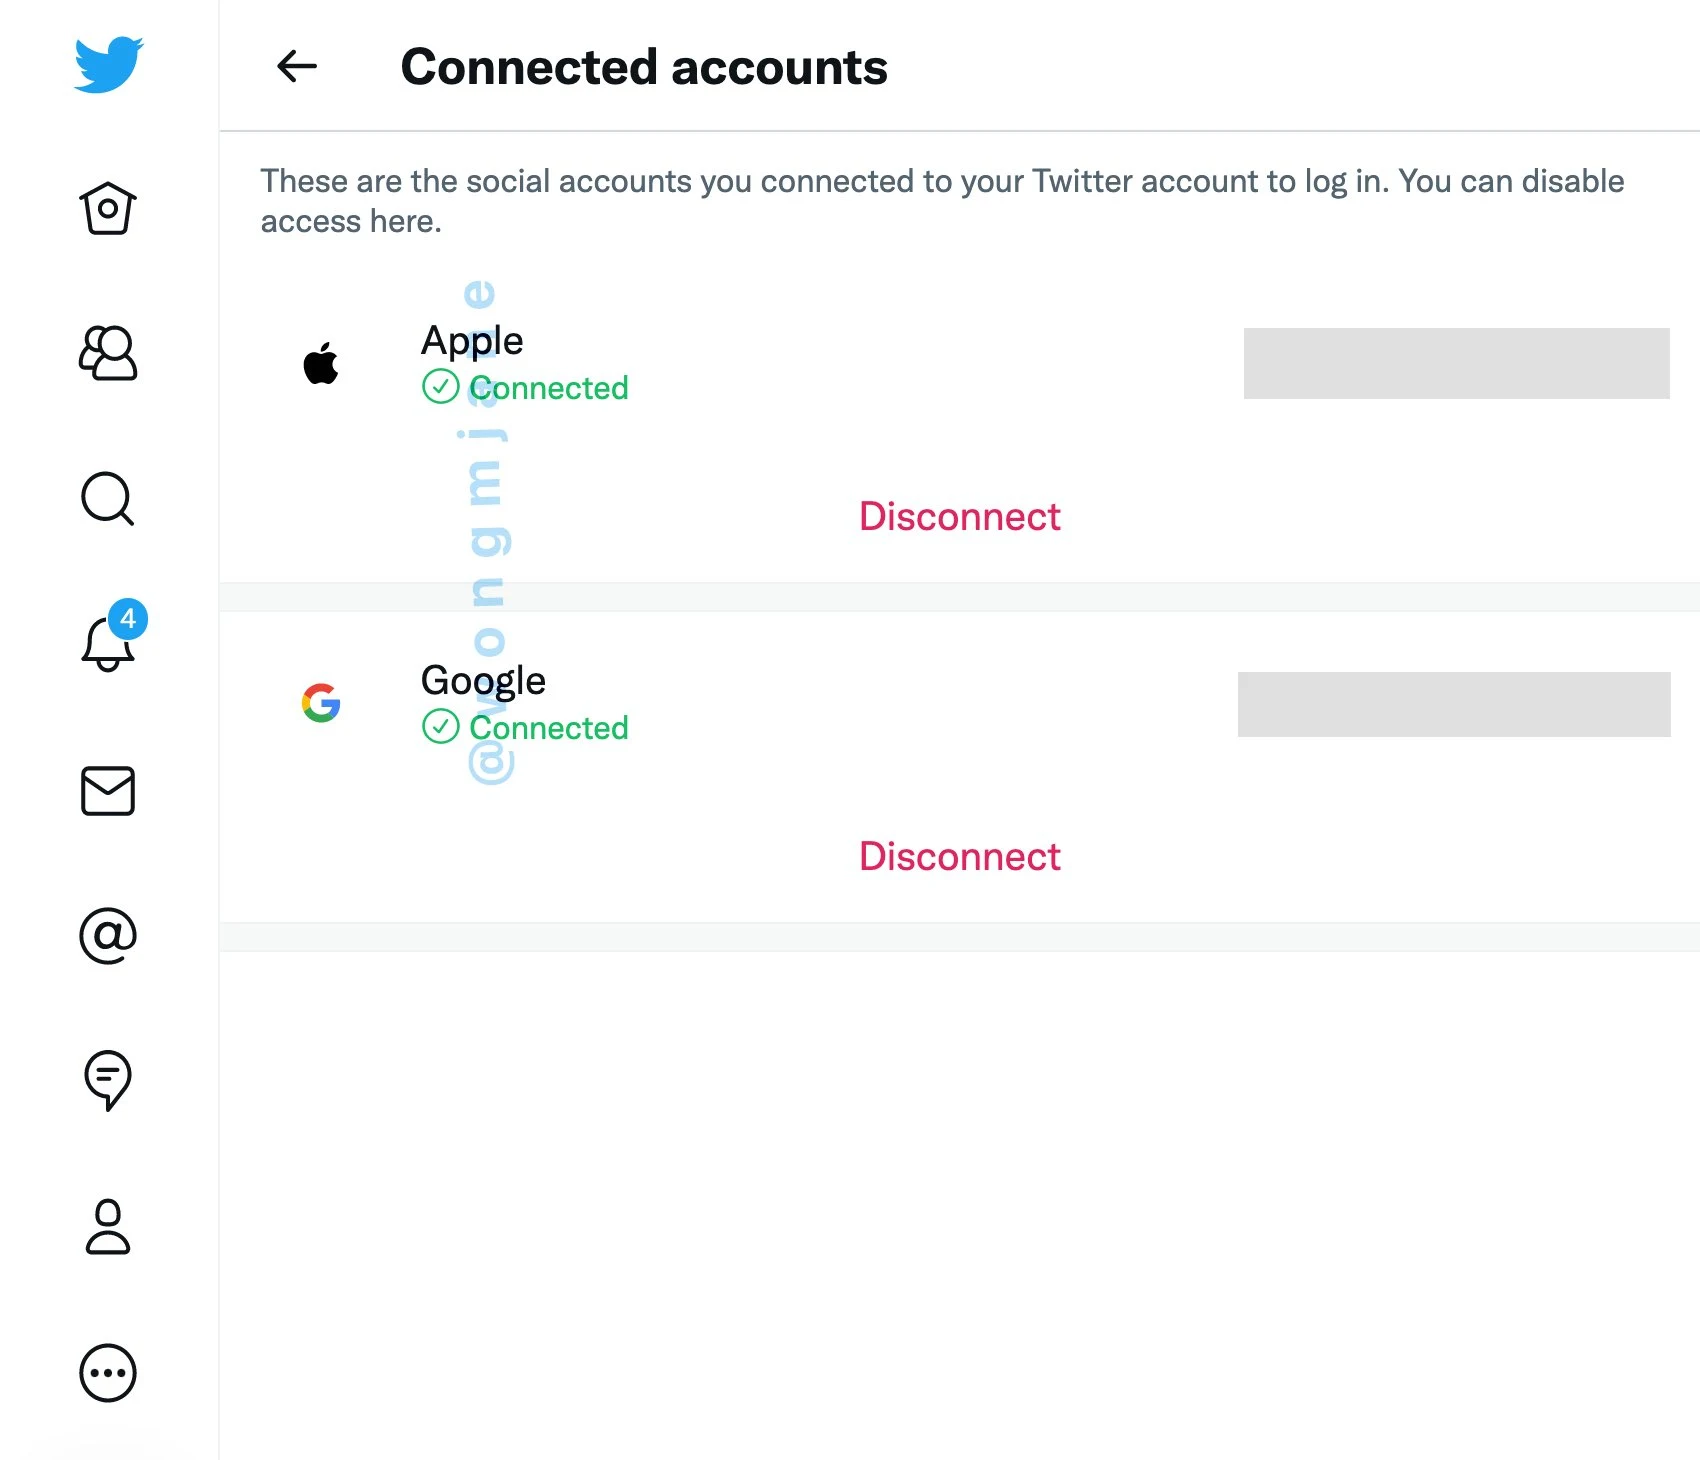
Task: Open the Home feed
Action: click(107, 209)
